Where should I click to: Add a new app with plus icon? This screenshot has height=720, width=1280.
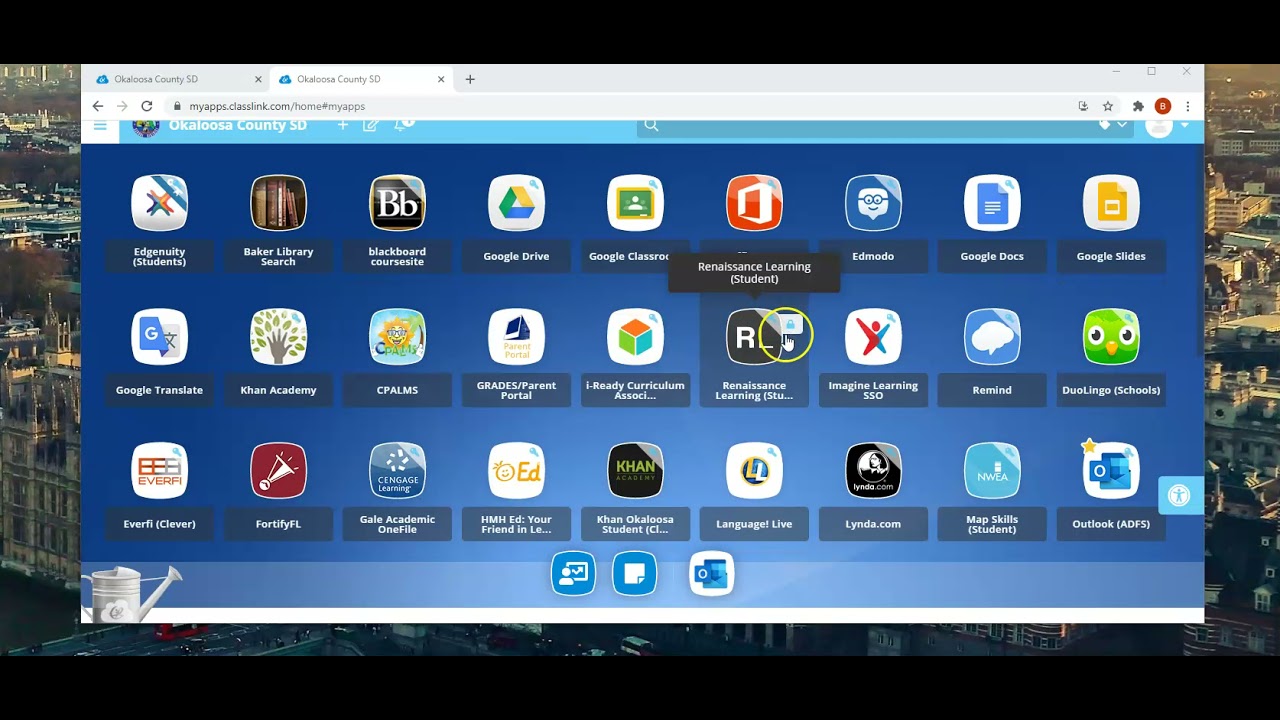(x=343, y=125)
